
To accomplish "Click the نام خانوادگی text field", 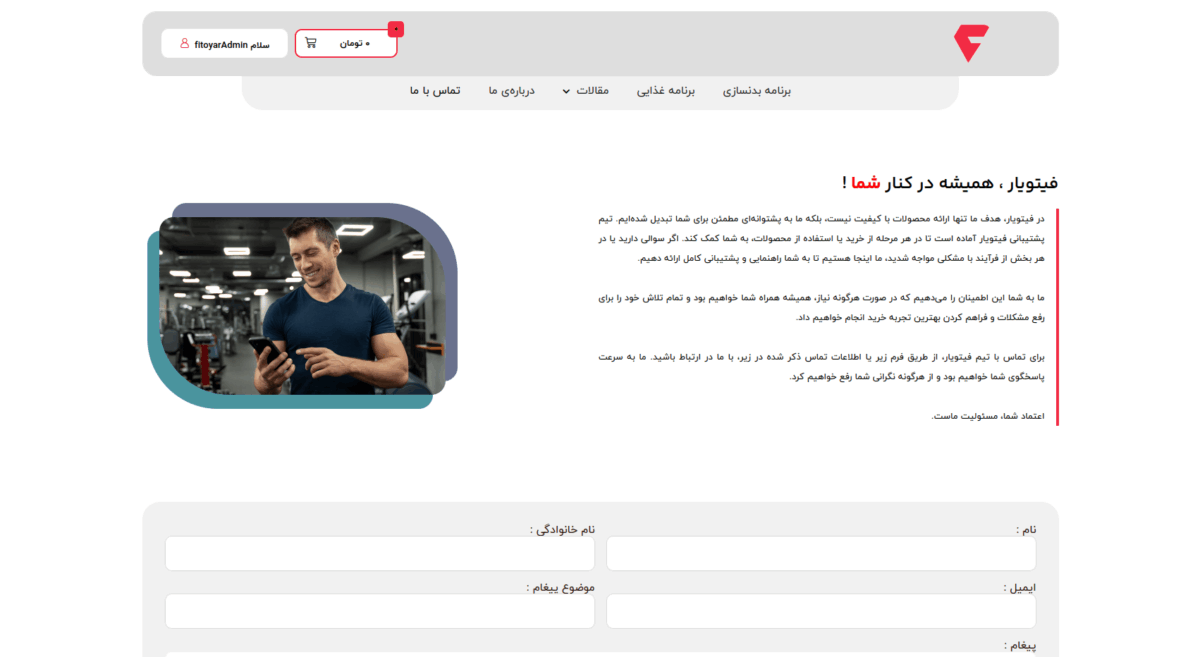I will click(x=380, y=554).
